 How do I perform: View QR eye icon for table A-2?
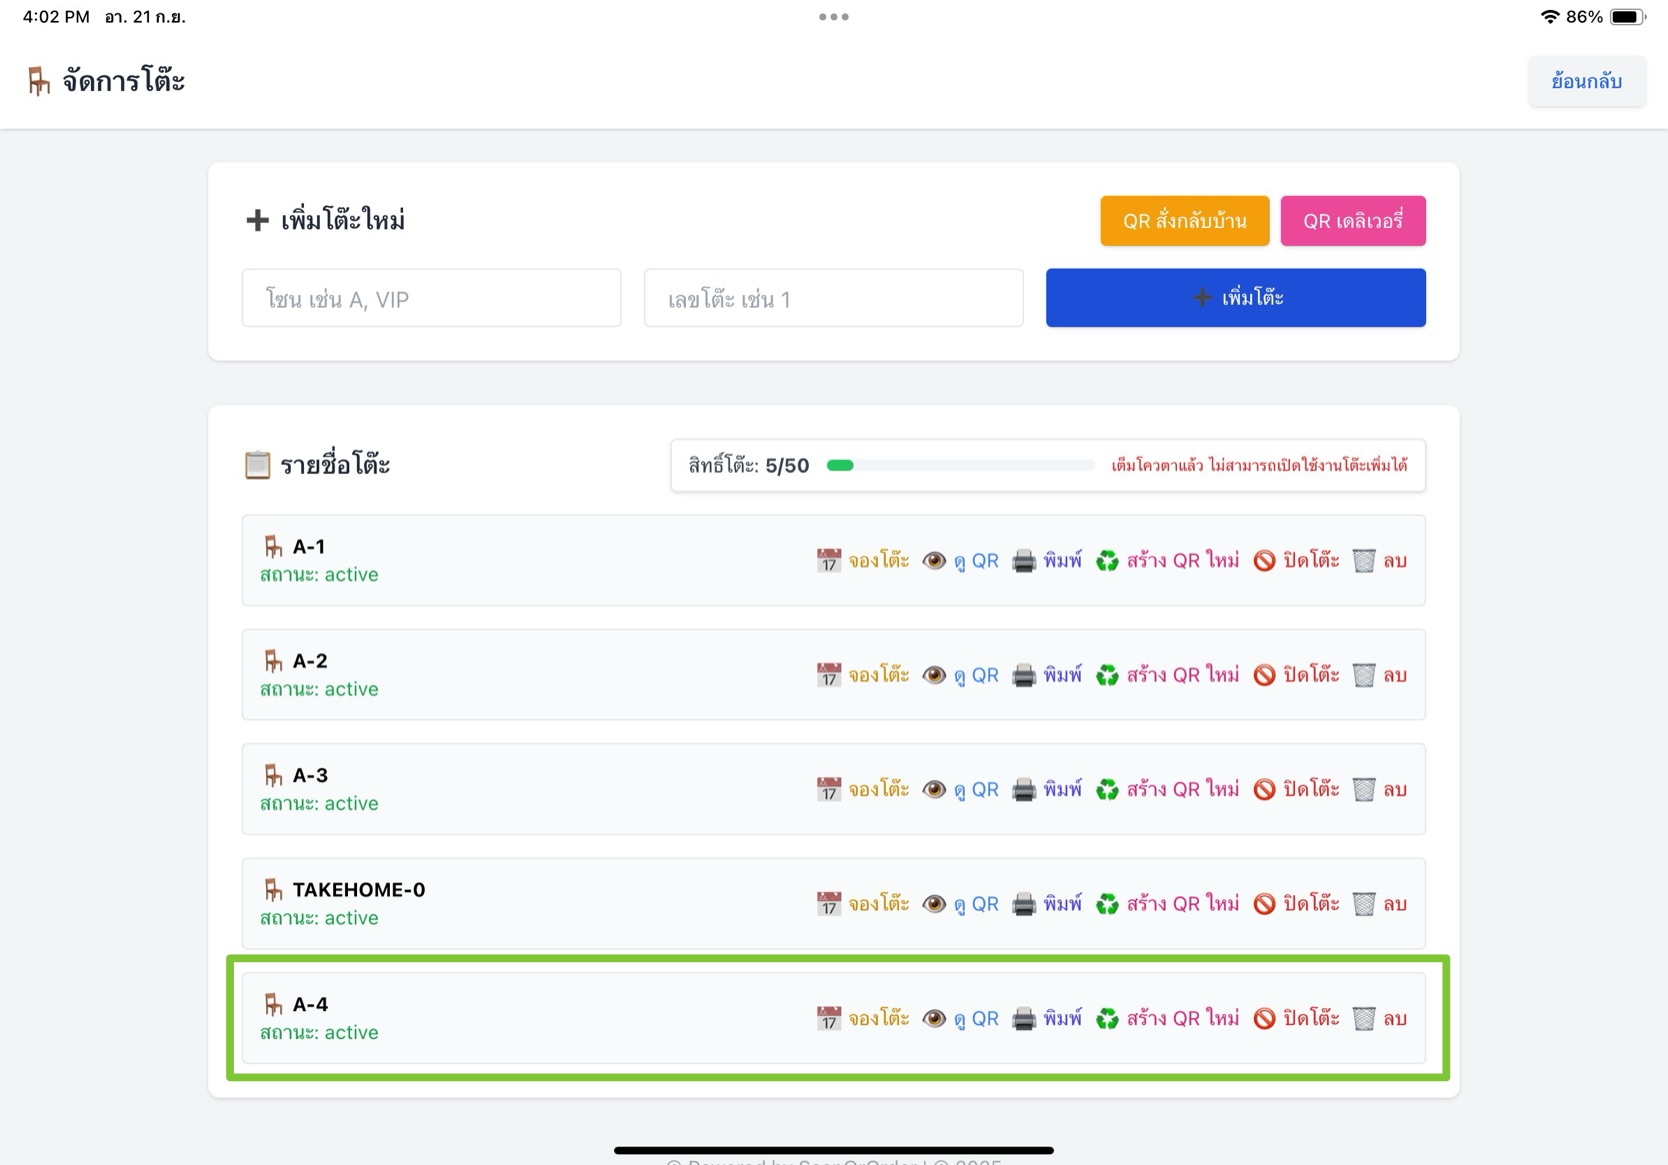[934, 675]
